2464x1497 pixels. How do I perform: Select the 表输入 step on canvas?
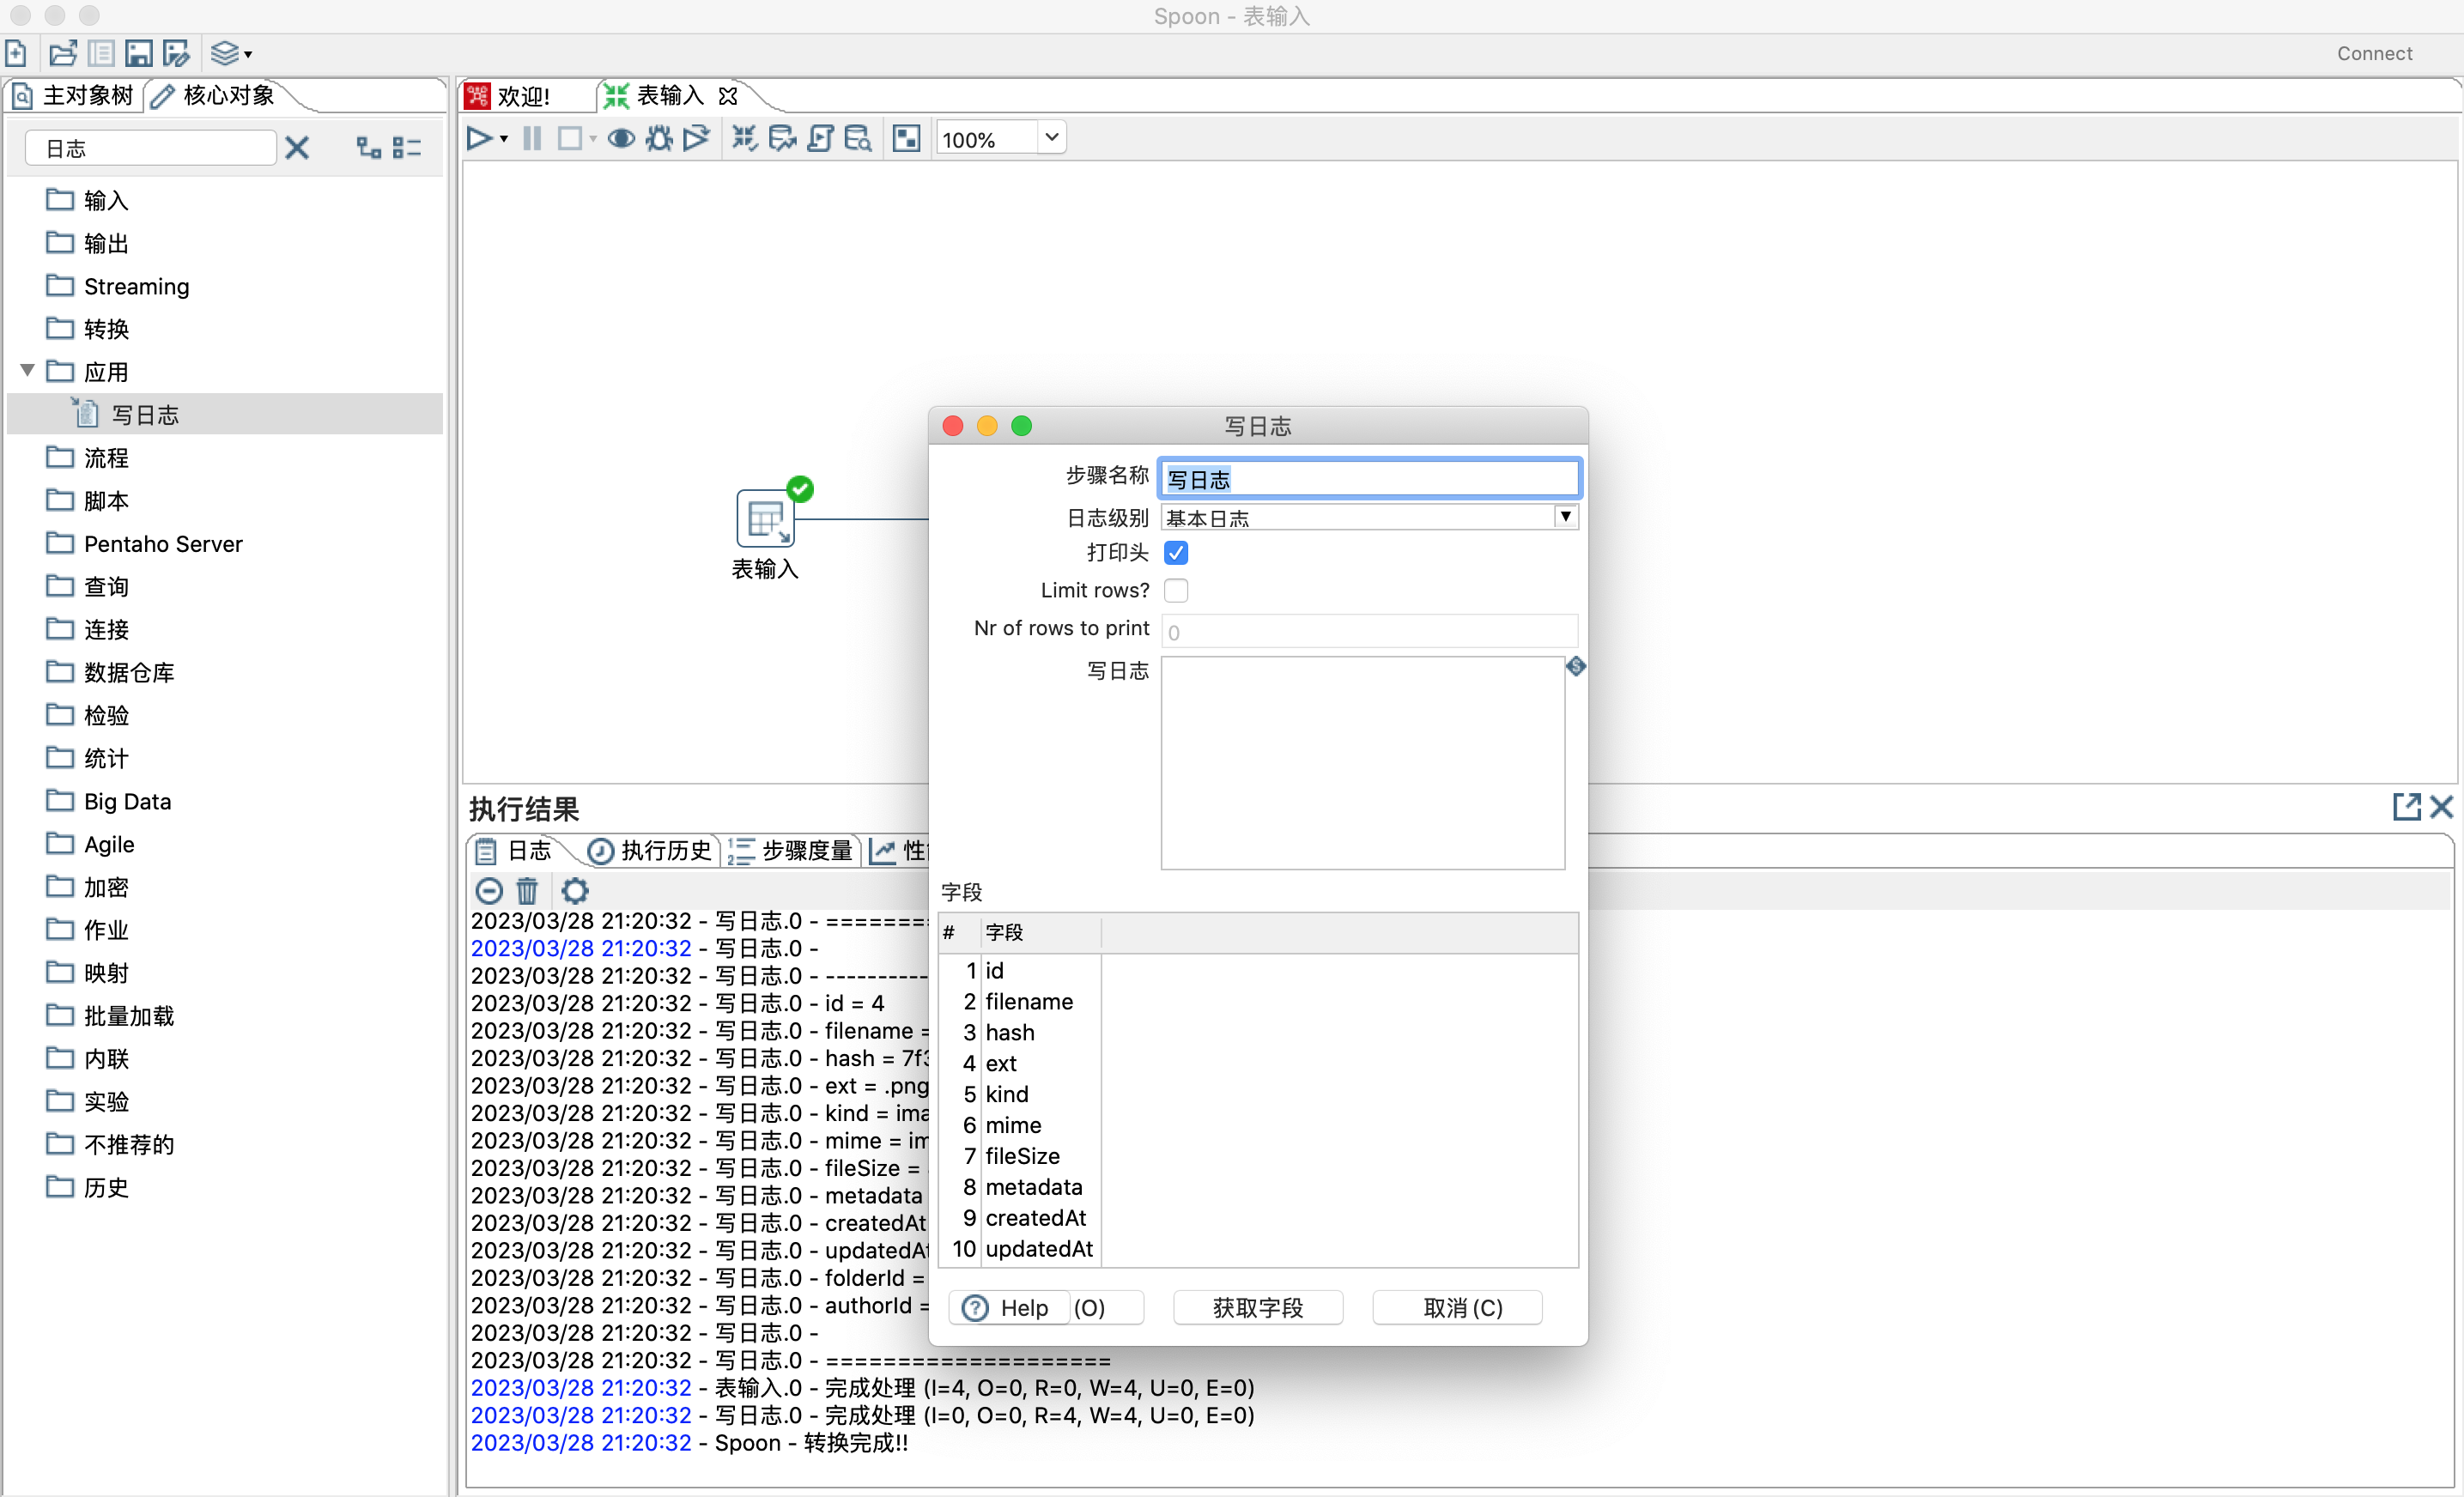click(765, 518)
